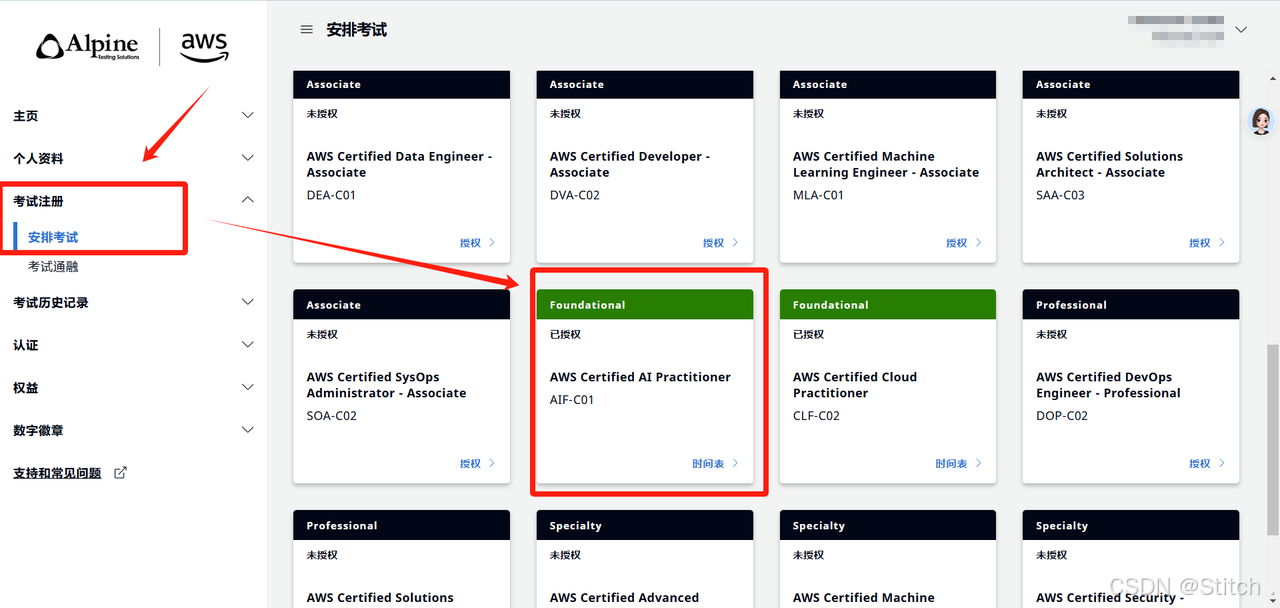The image size is (1280, 608).
Task: Click arrow icon on MLA-C01 card
Action: (979, 243)
